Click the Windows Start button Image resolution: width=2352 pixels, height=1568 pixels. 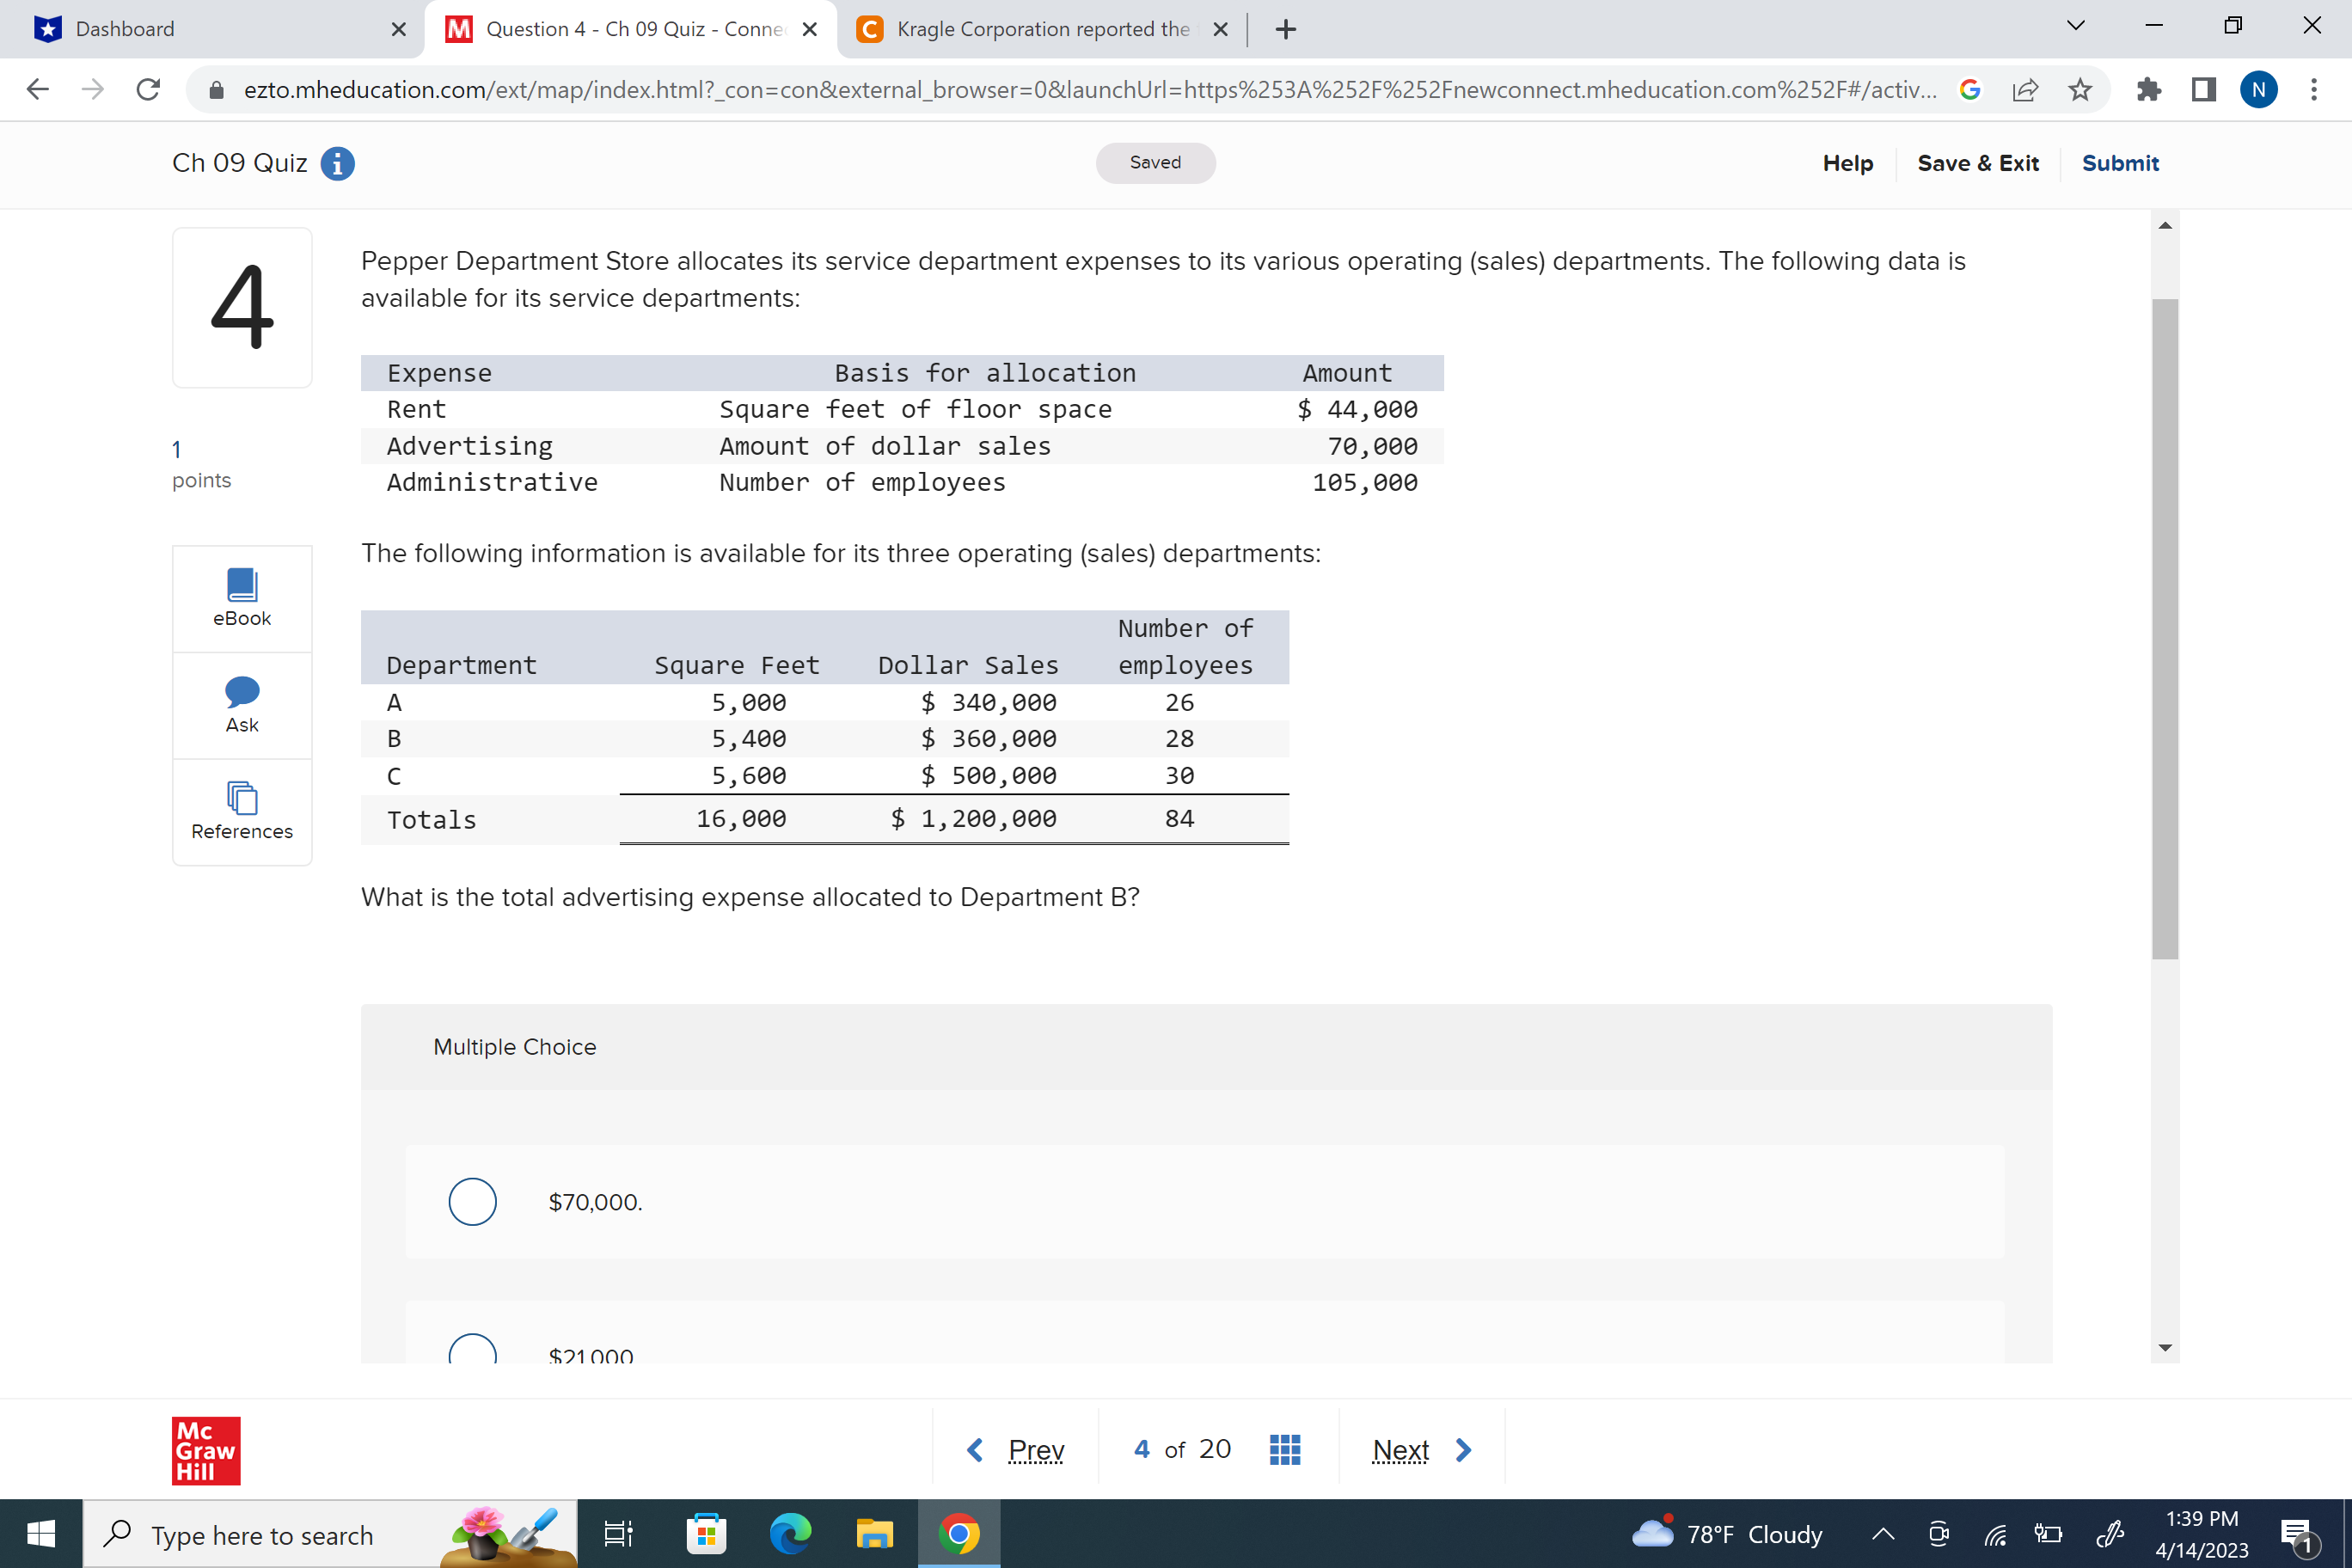point(42,1533)
